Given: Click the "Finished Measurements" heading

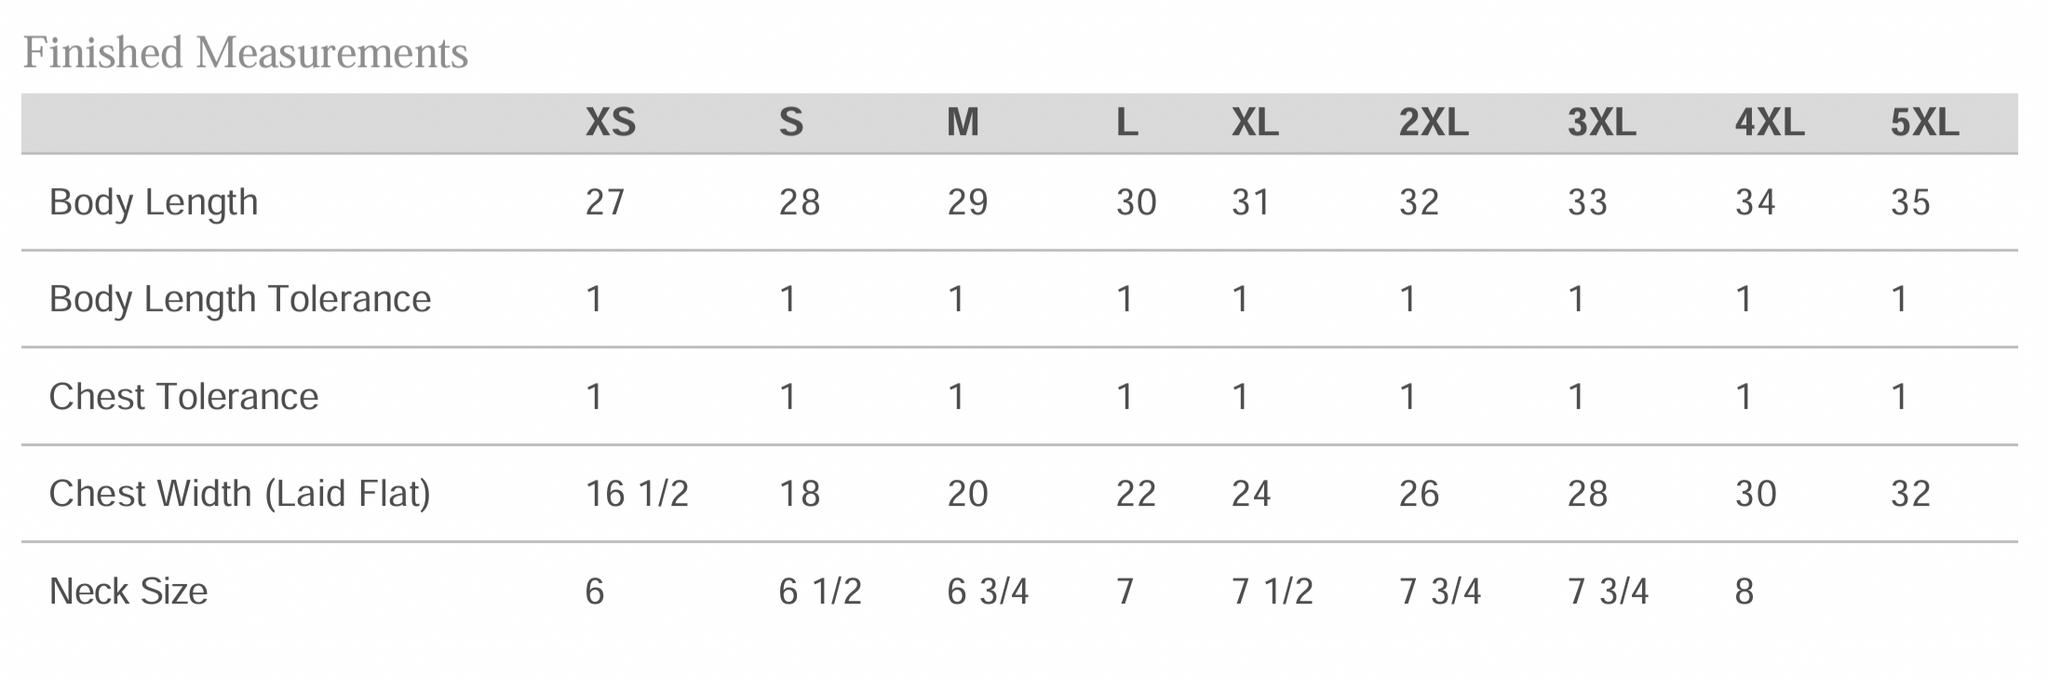Looking at the screenshot, I should (x=245, y=53).
